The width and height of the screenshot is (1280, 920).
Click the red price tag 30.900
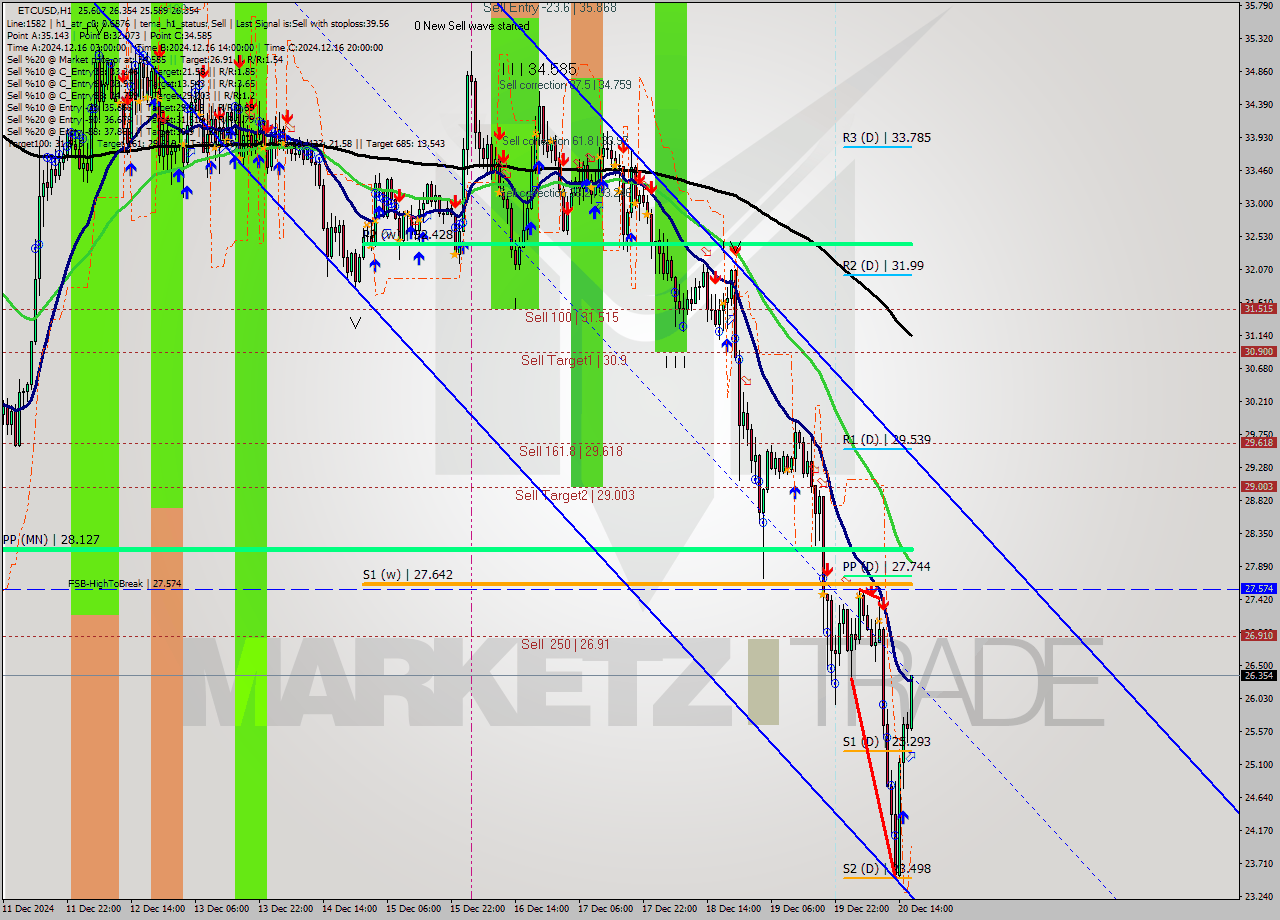(x=1258, y=351)
